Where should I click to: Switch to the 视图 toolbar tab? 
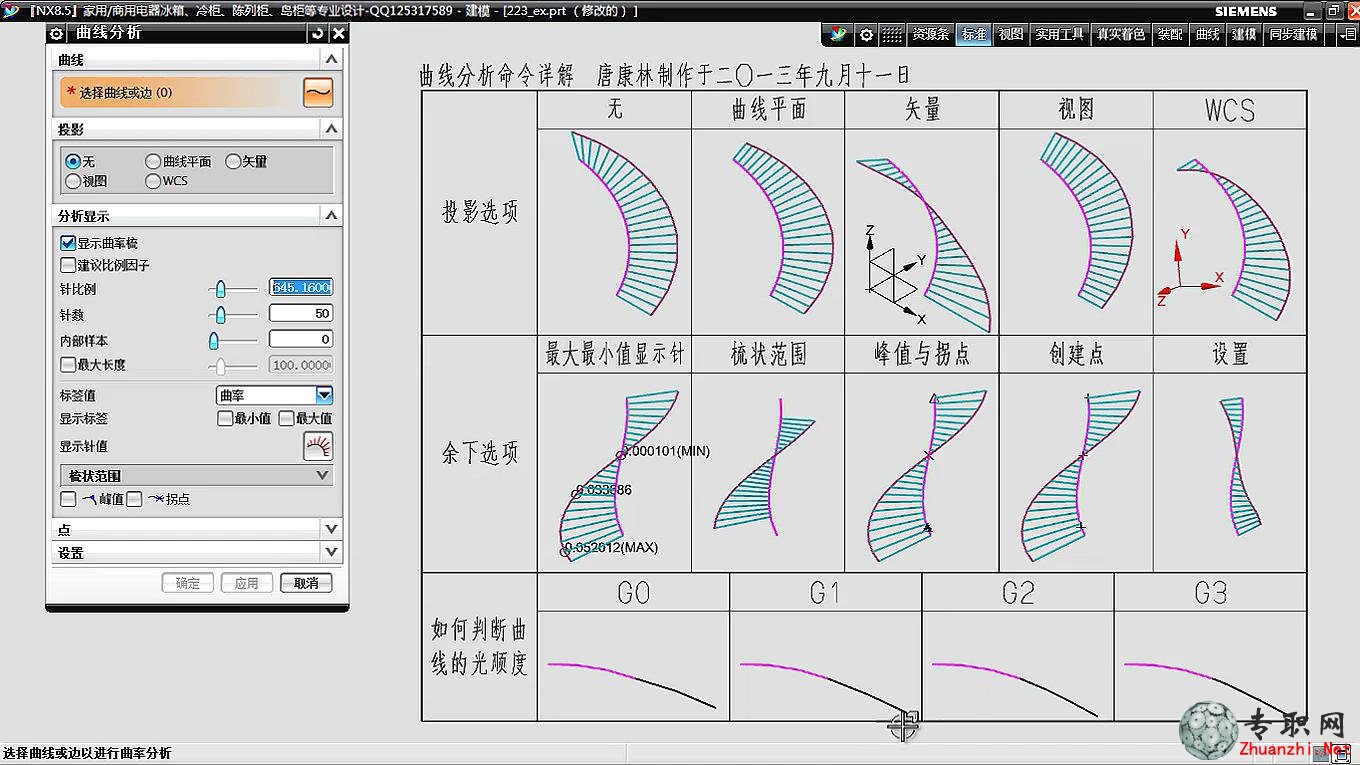tap(1011, 34)
